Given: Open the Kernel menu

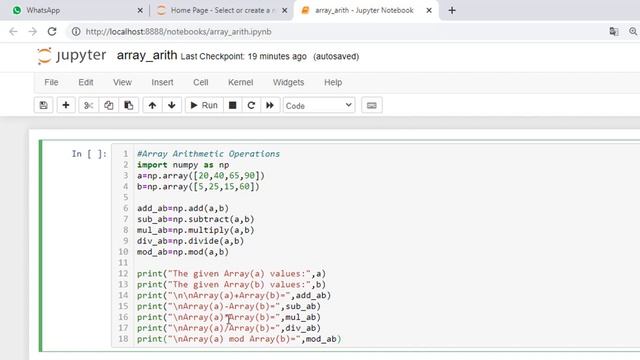Looking at the screenshot, I should coord(240,82).
